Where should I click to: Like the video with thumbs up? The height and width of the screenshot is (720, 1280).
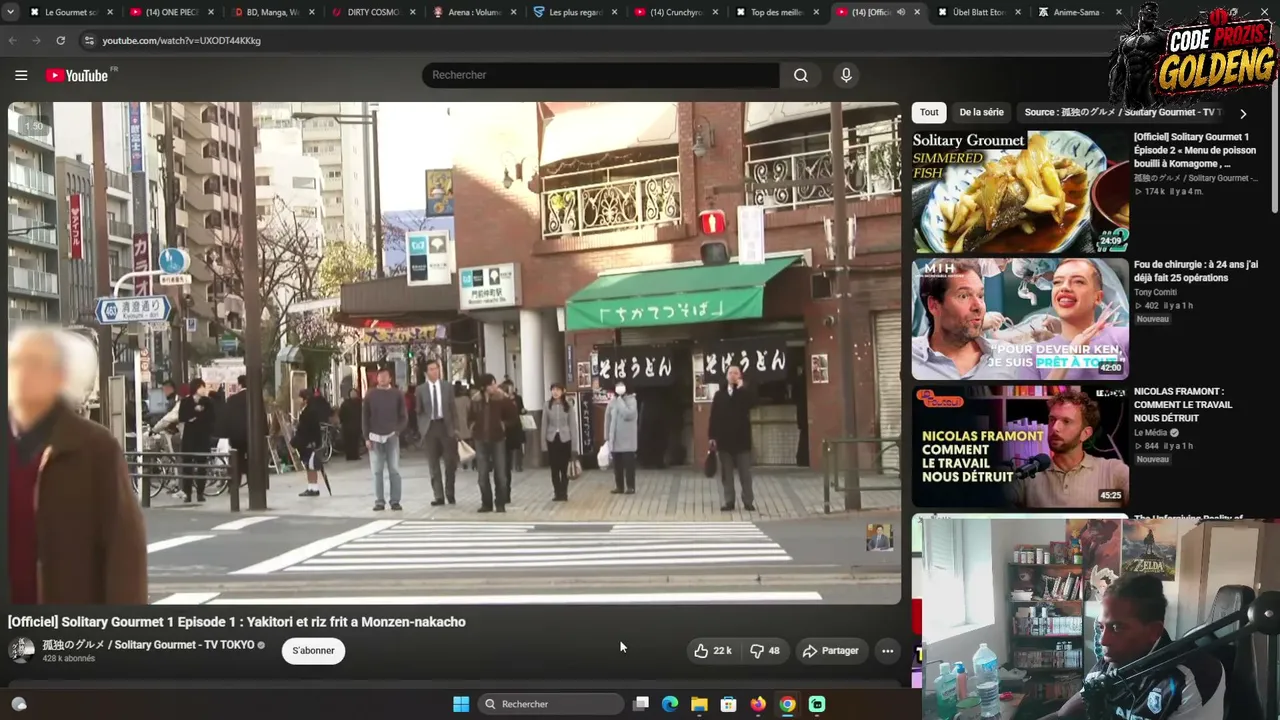[712, 651]
